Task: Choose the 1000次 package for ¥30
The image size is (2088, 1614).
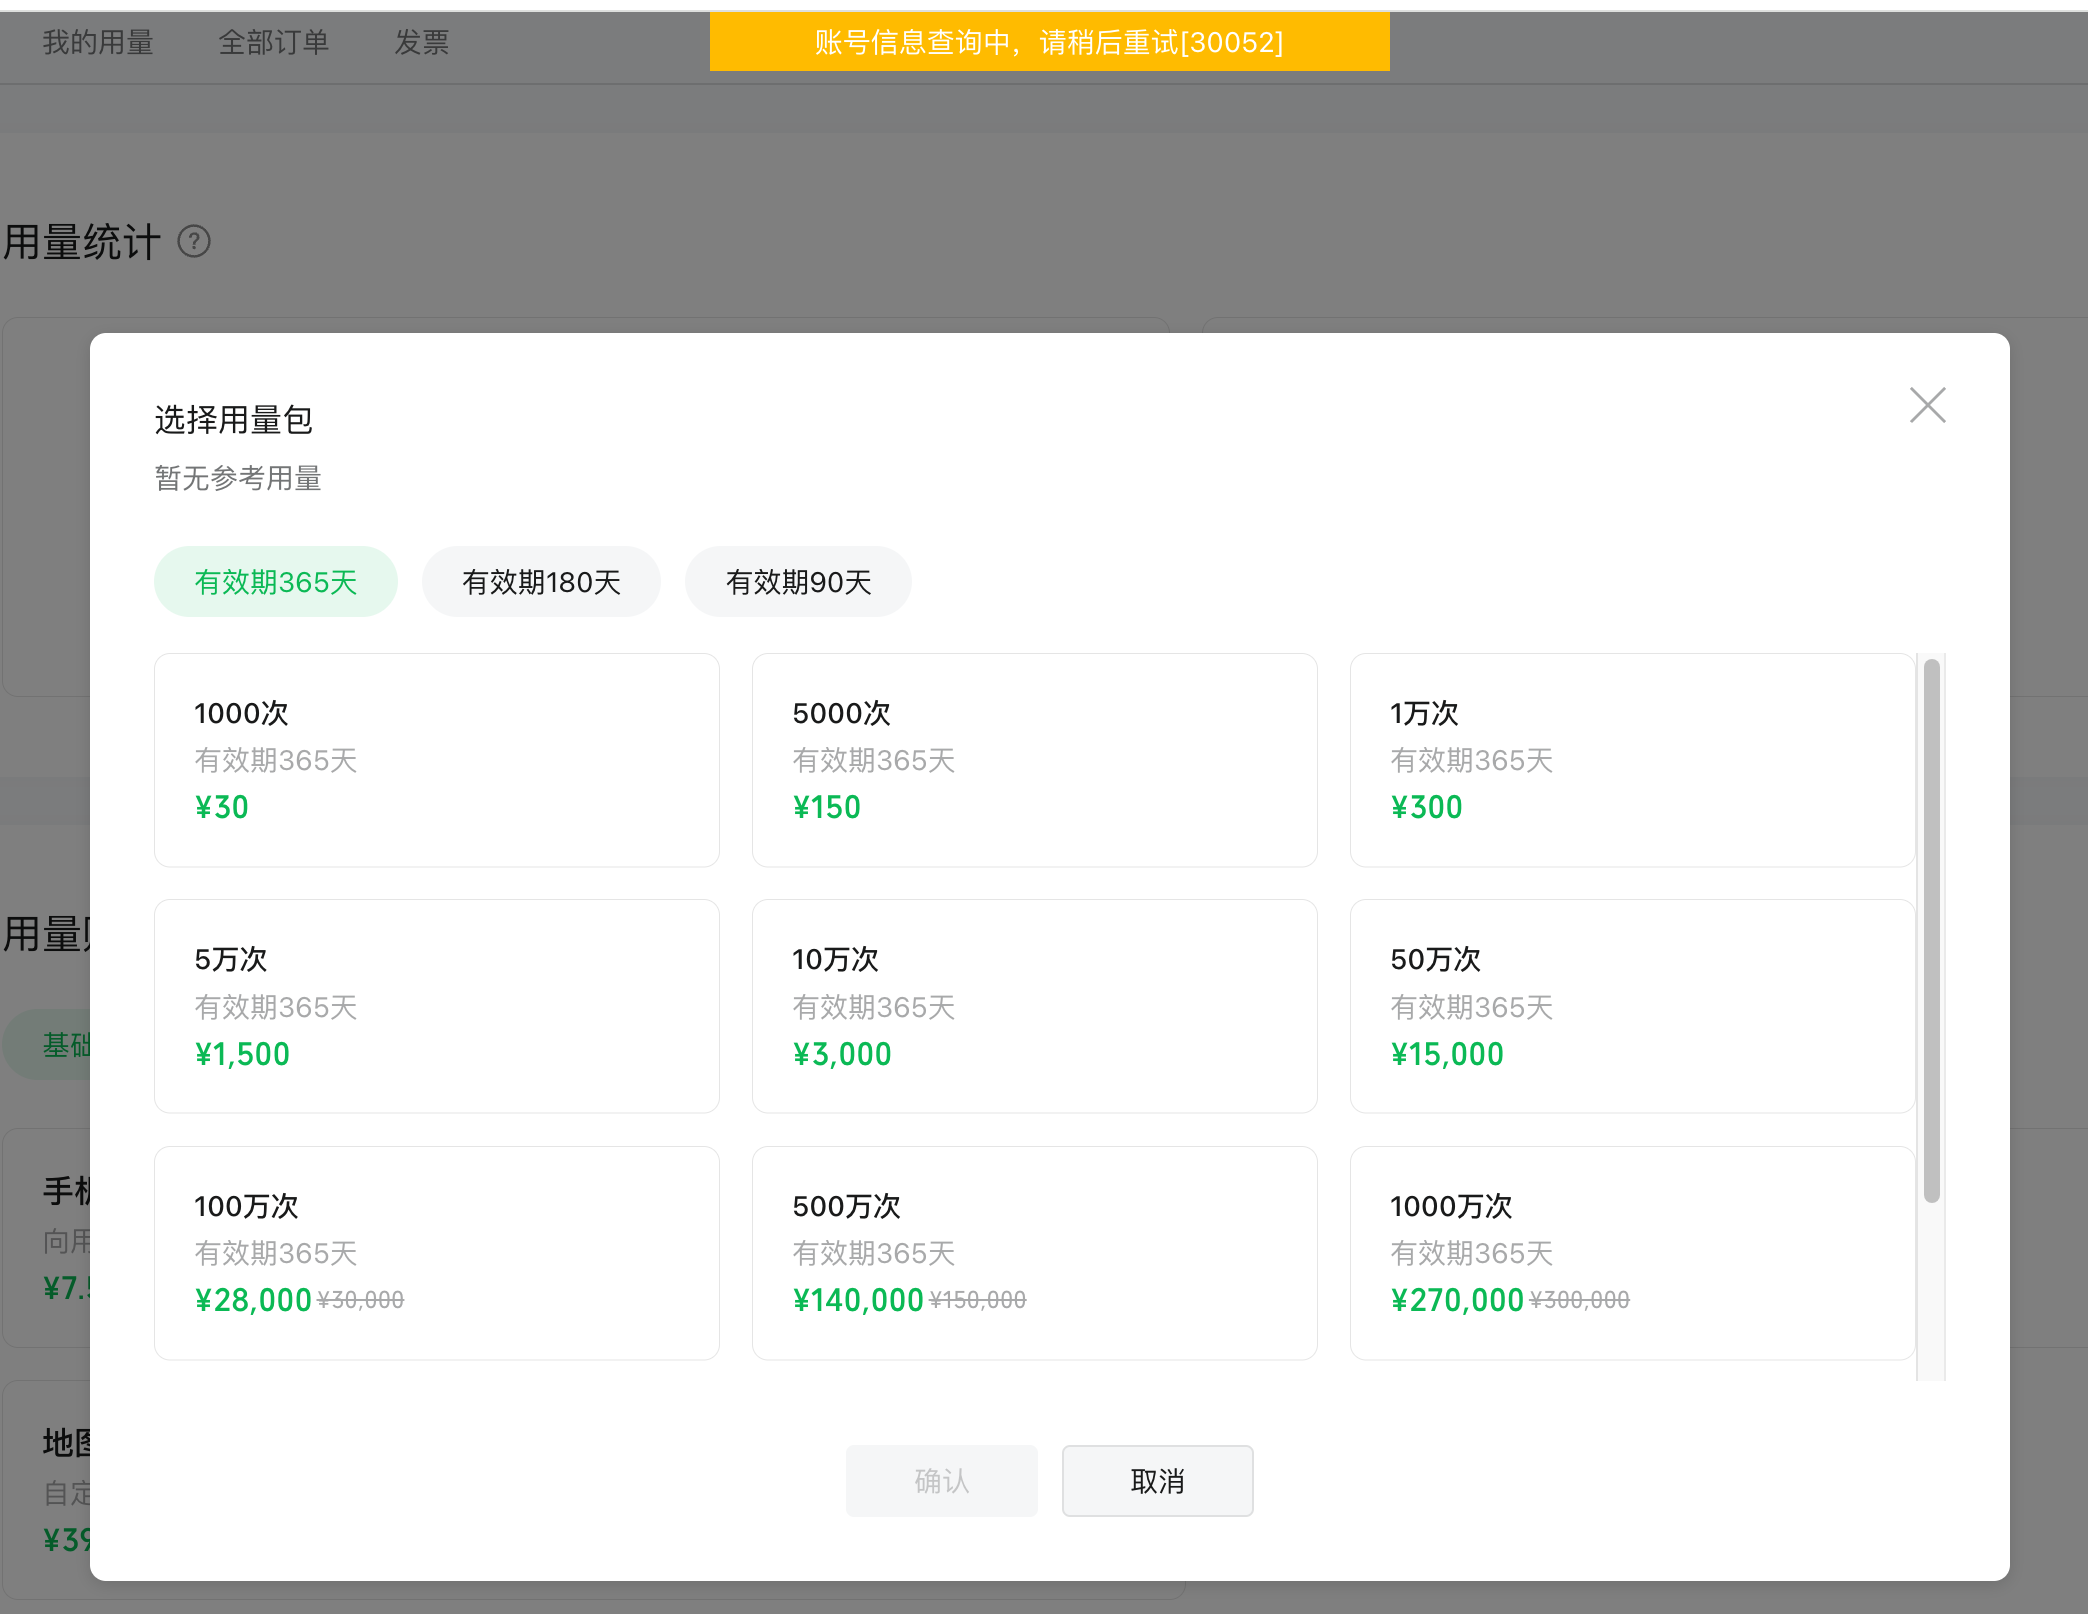Action: 437,760
